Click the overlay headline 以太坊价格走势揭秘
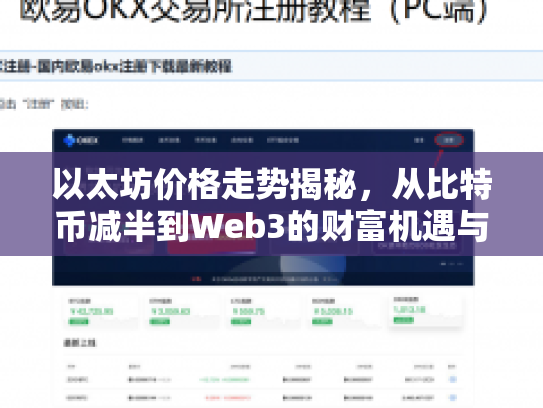The height and width of the screenshot is (408, 543). pyautogui.click(x=204, y=184)
